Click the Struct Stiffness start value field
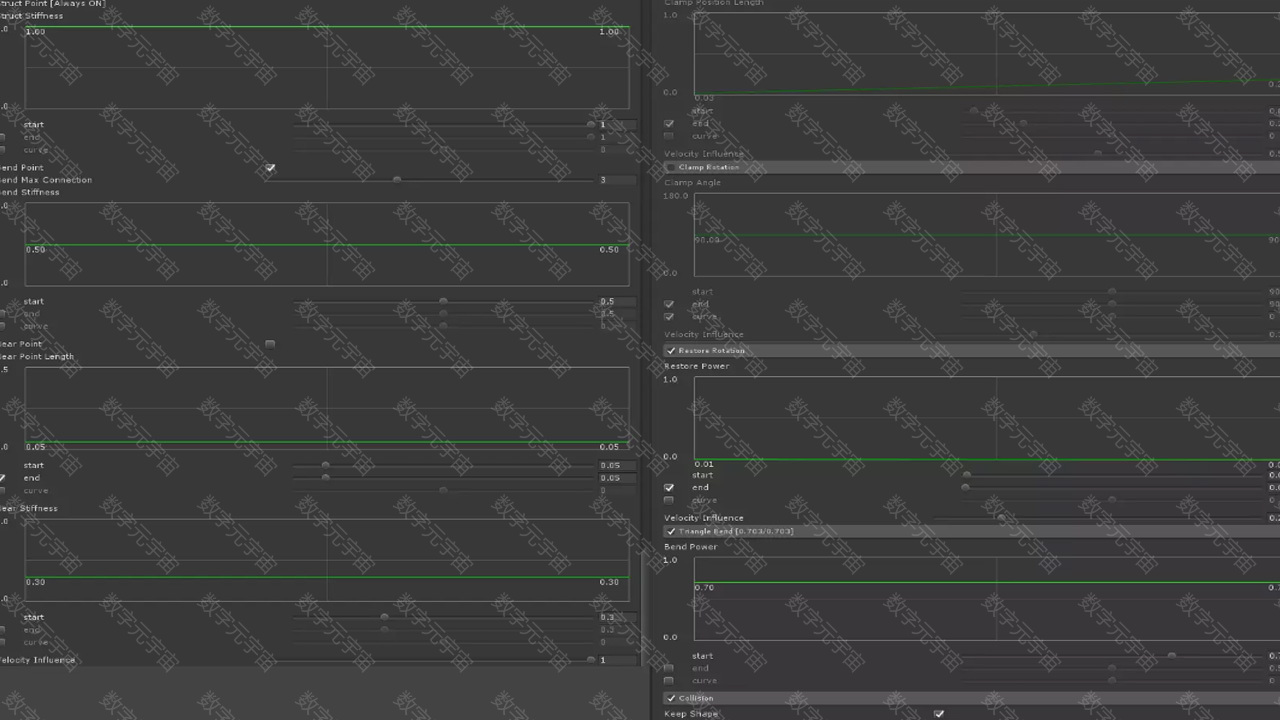 click(x=616, y=125)
